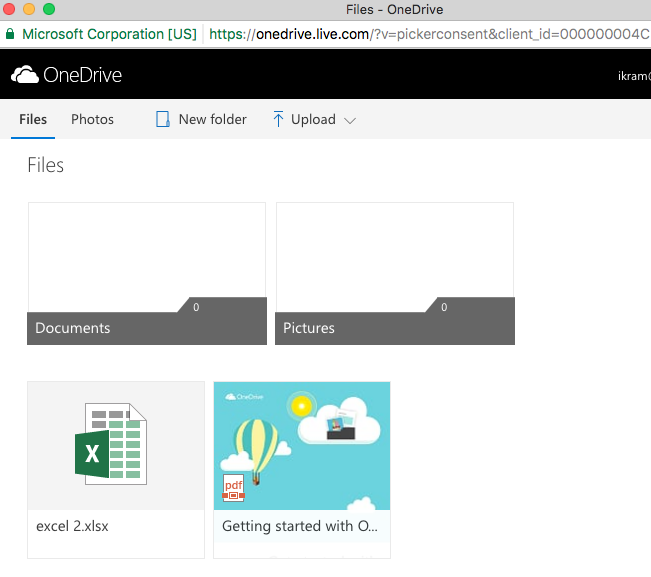This screenshot has width=651, height=577.
Task: Open the Documents folder
Action: coord(146,273)
